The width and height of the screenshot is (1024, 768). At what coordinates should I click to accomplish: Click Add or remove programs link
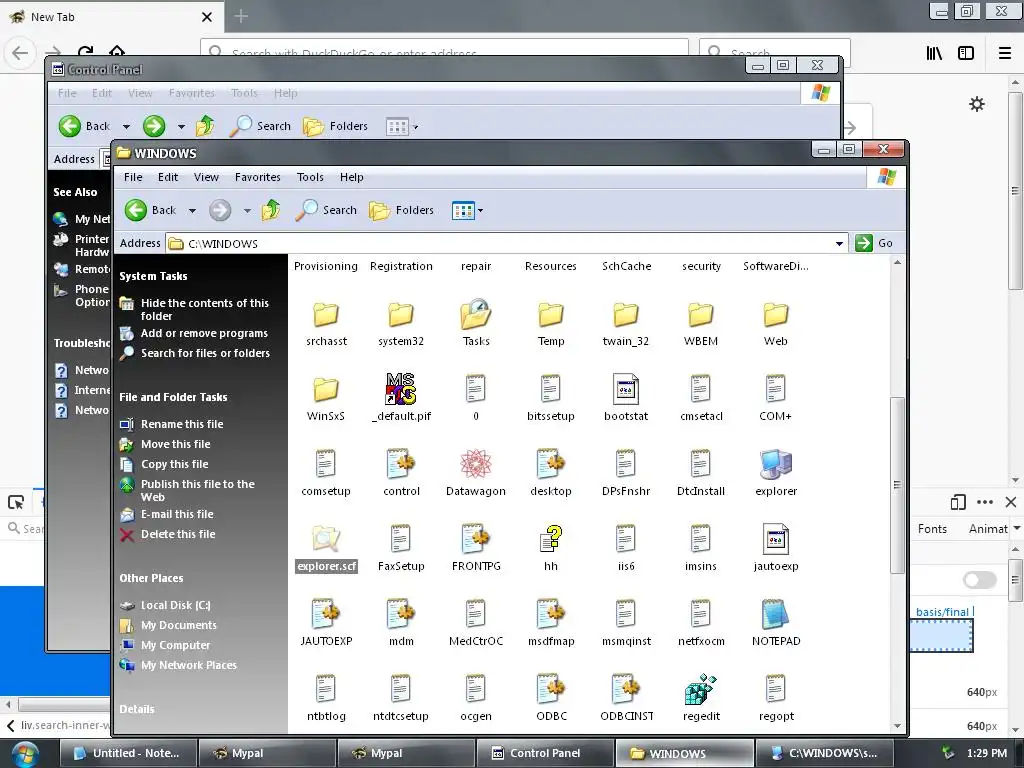point(204,333)
